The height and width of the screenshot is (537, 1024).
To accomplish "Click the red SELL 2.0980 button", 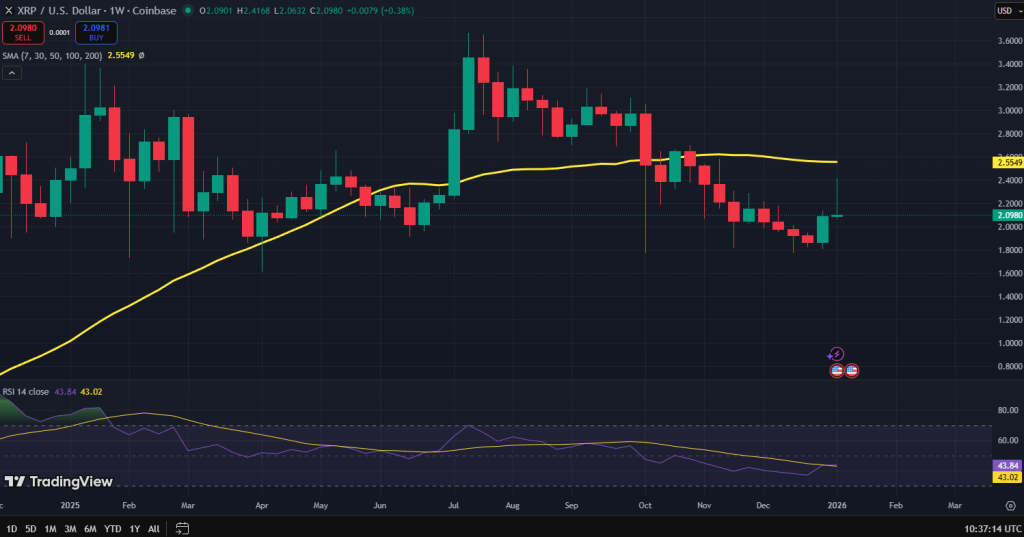I will tap(23, 33).
